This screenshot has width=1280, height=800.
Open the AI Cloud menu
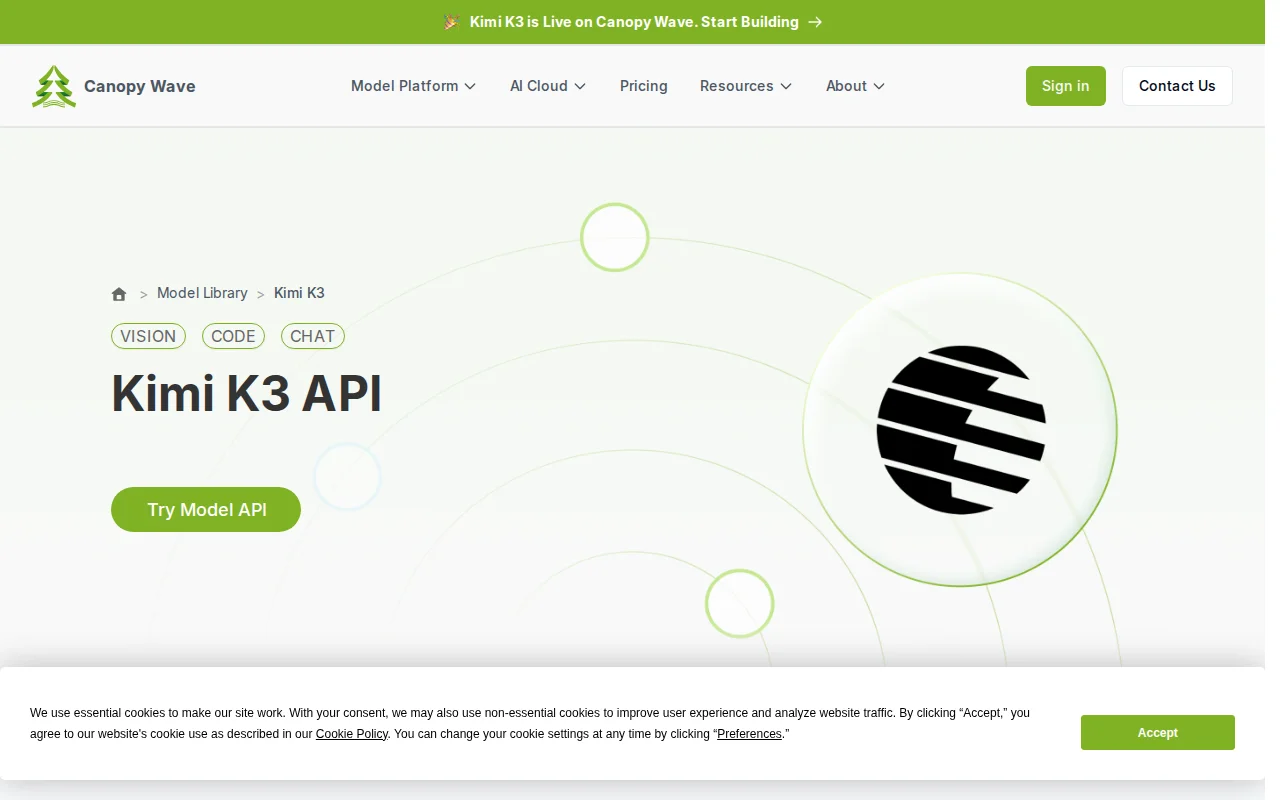[548, 86]
